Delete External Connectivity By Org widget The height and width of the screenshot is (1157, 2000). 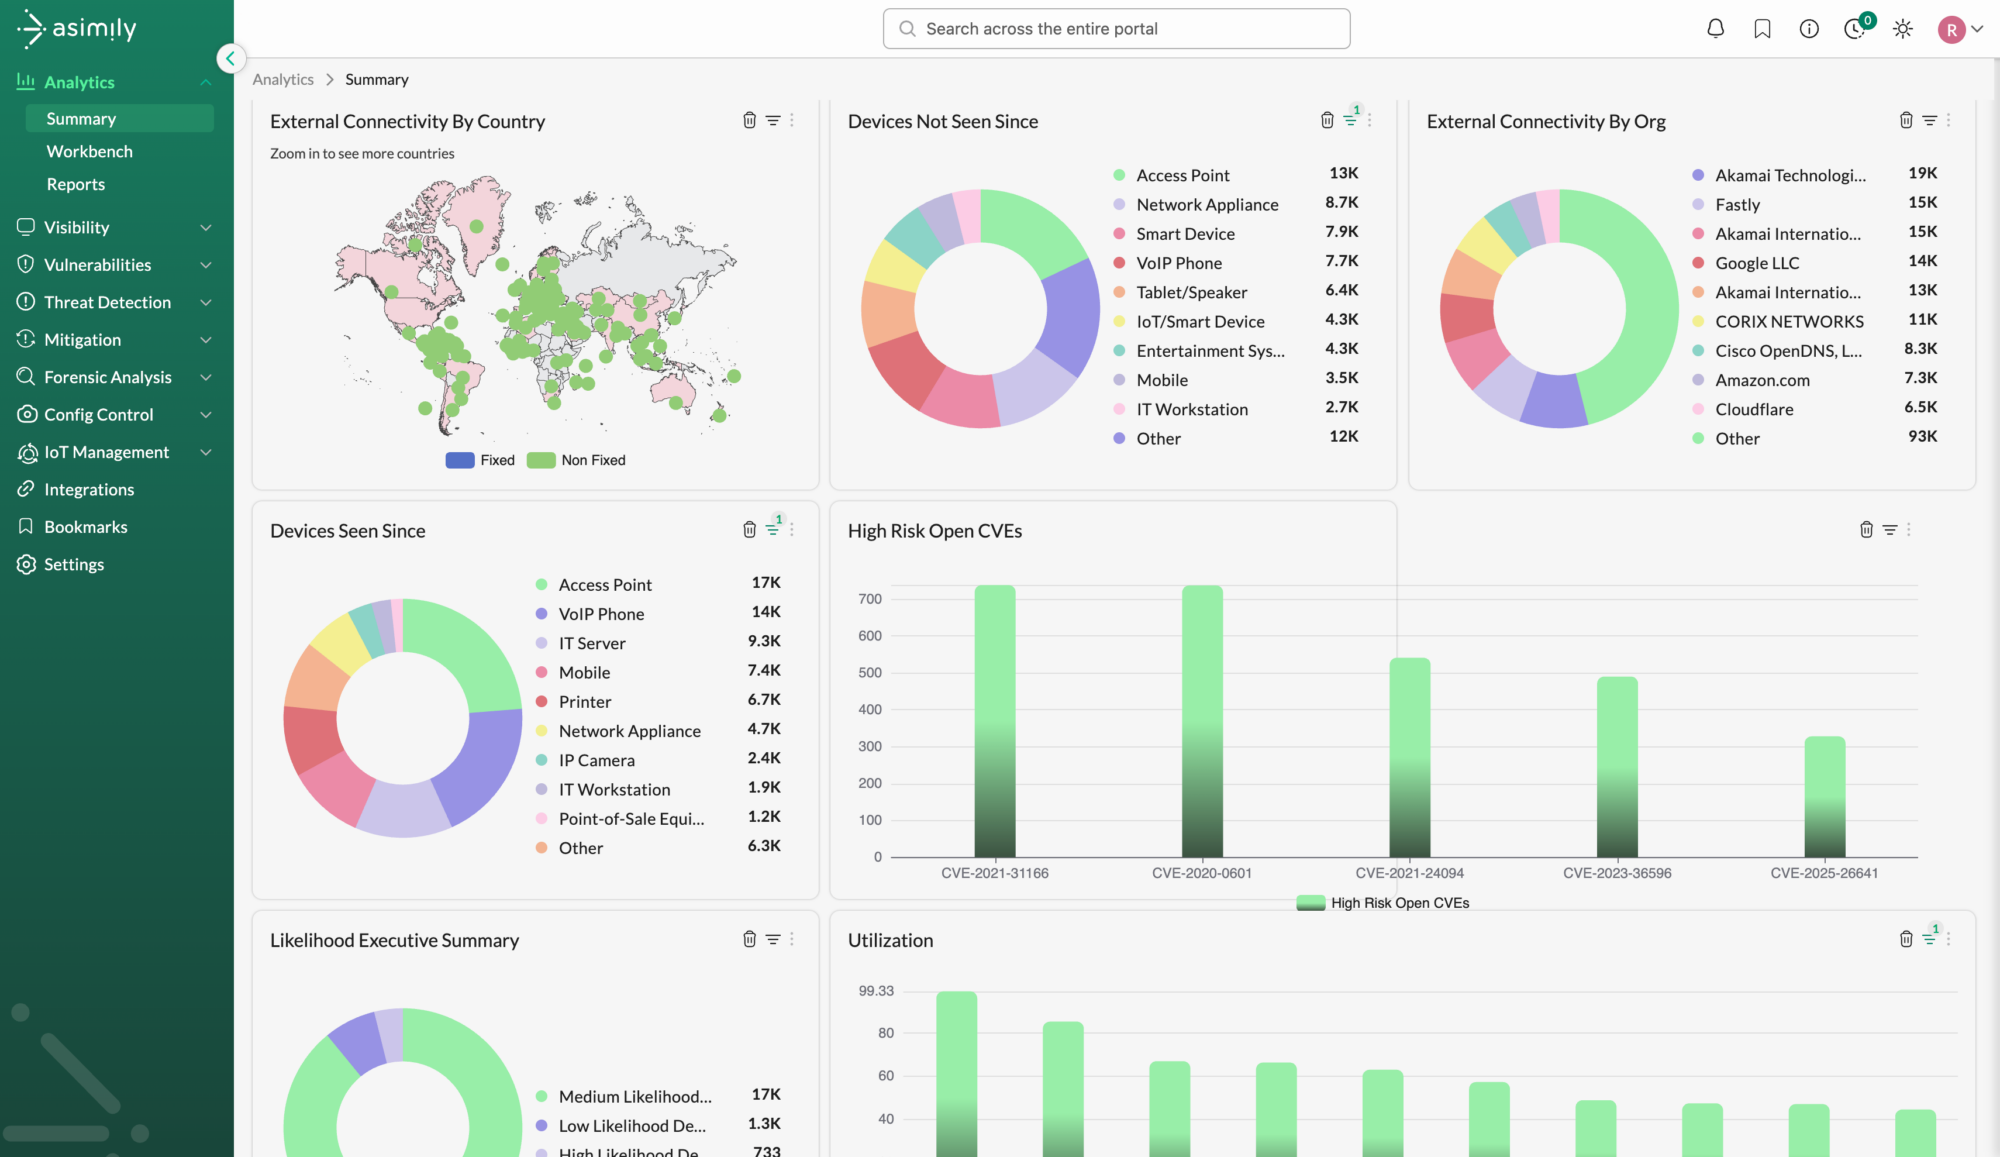click(x=1906, y=120)
